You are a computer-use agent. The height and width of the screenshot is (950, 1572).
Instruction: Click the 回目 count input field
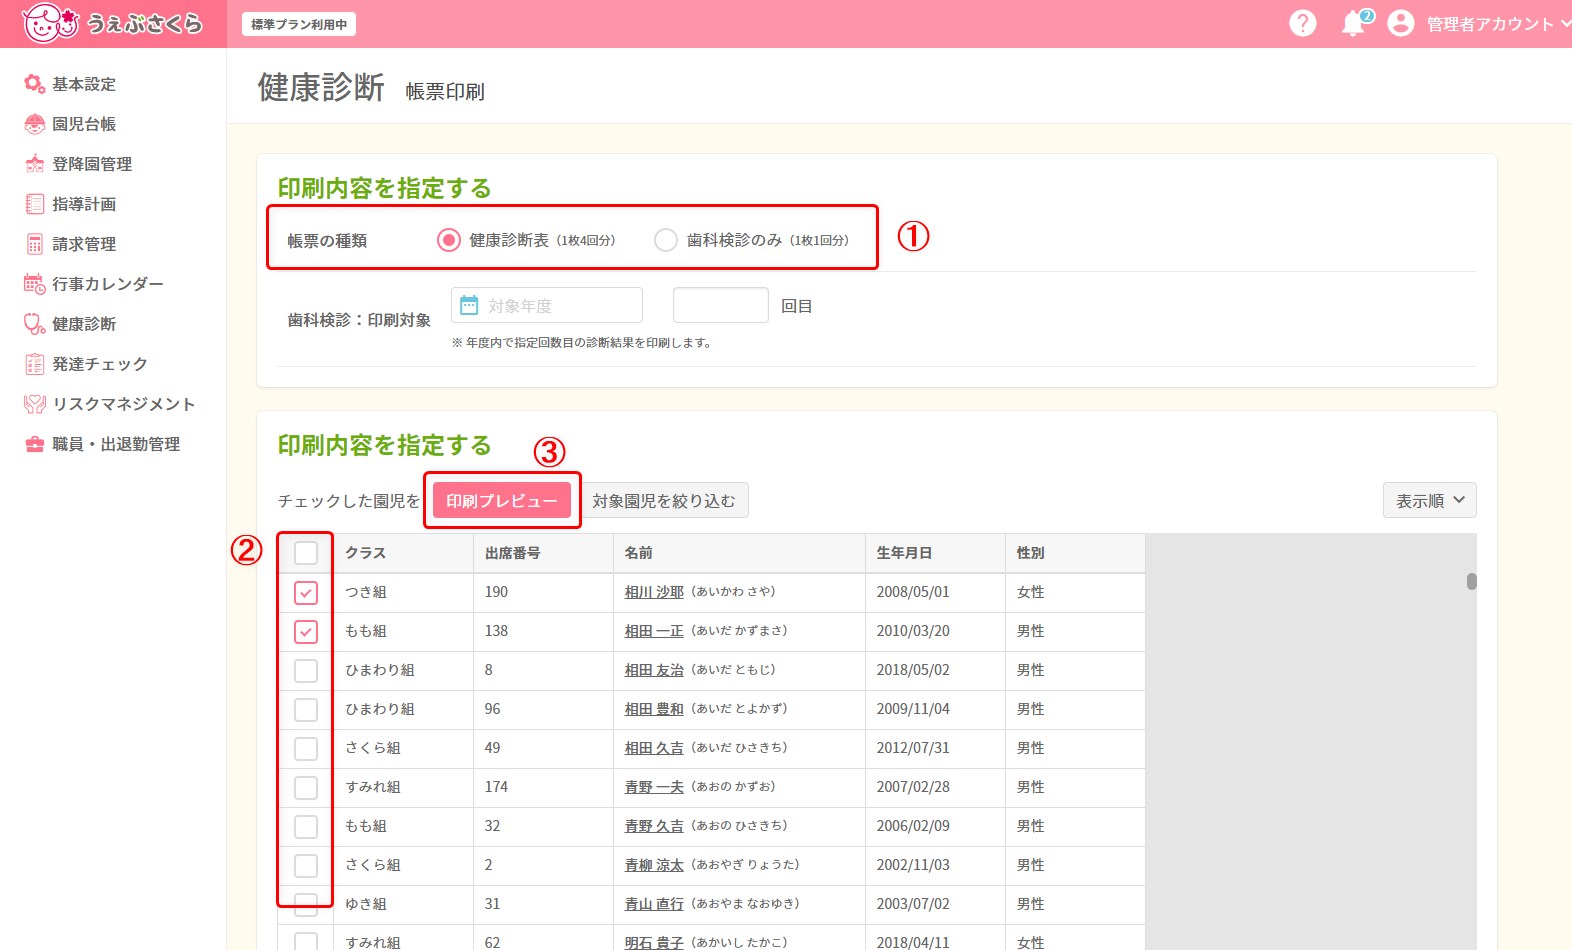click(x=721, y=305)
